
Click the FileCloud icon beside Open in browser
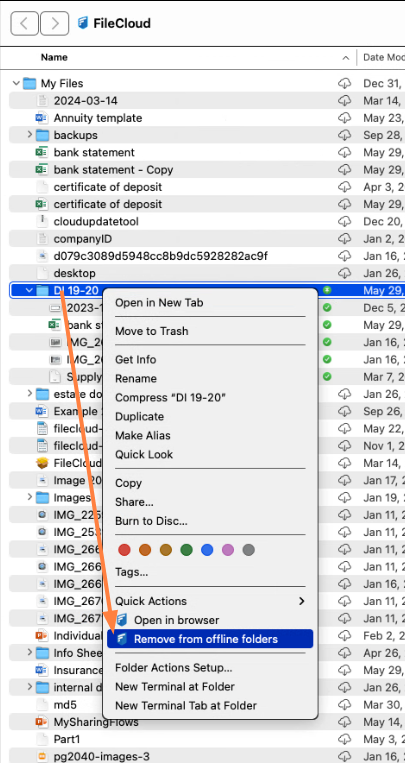pos(122,620)
